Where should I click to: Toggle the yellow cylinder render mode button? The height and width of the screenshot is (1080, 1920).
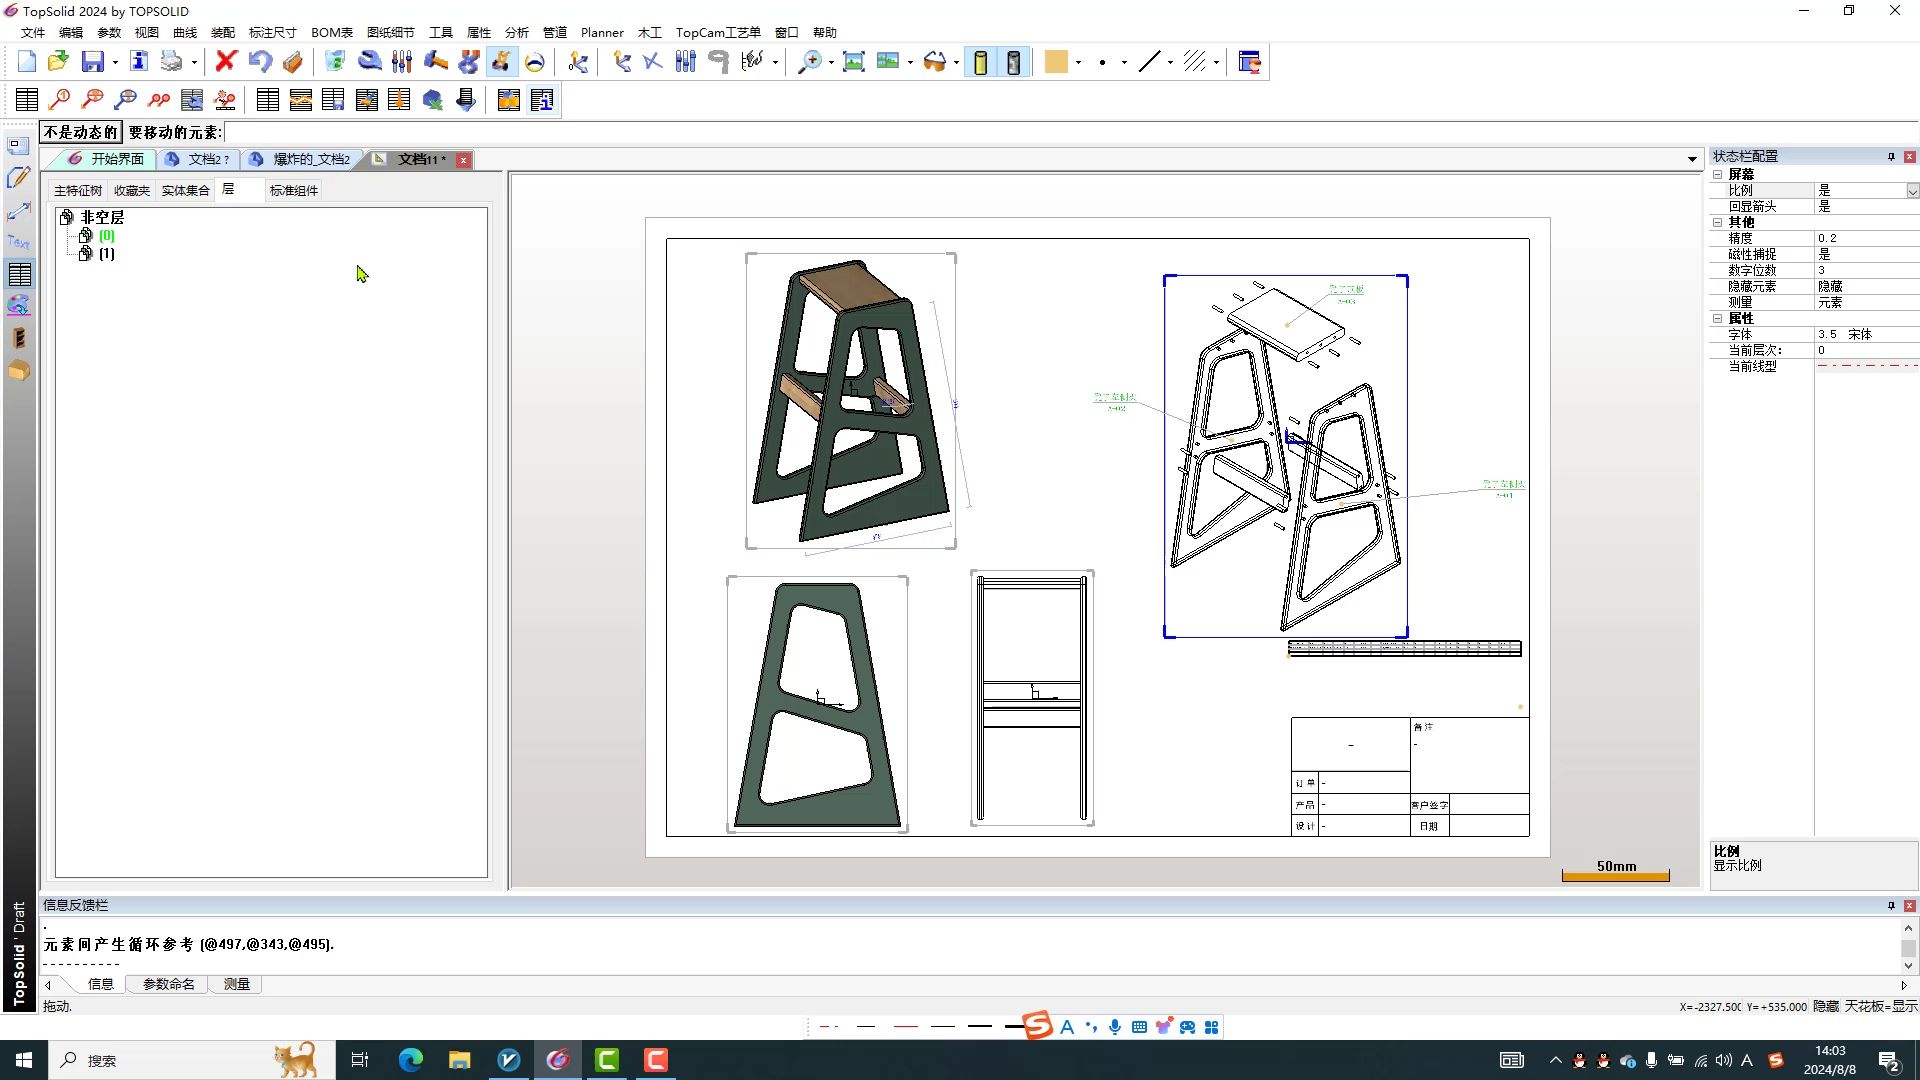pos(981,62)
